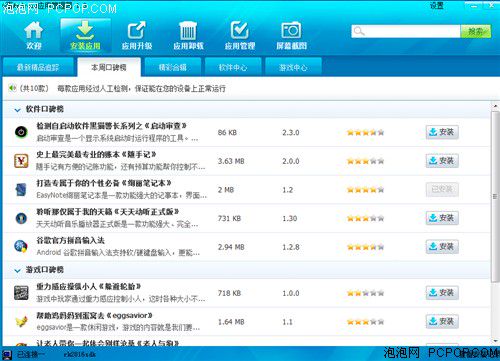This screenshot has height=361, width=500.
Task: Click size value 3.63 MB
Action: (231, 161)
